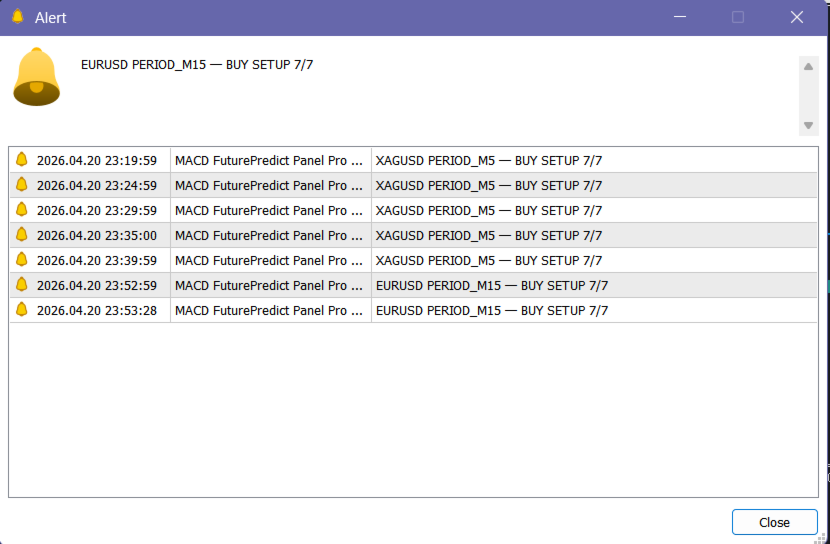The height and width of the screenshot is (544, 830).
Task: Click the message scrollbar down arrow
Action: pos(809,126)
